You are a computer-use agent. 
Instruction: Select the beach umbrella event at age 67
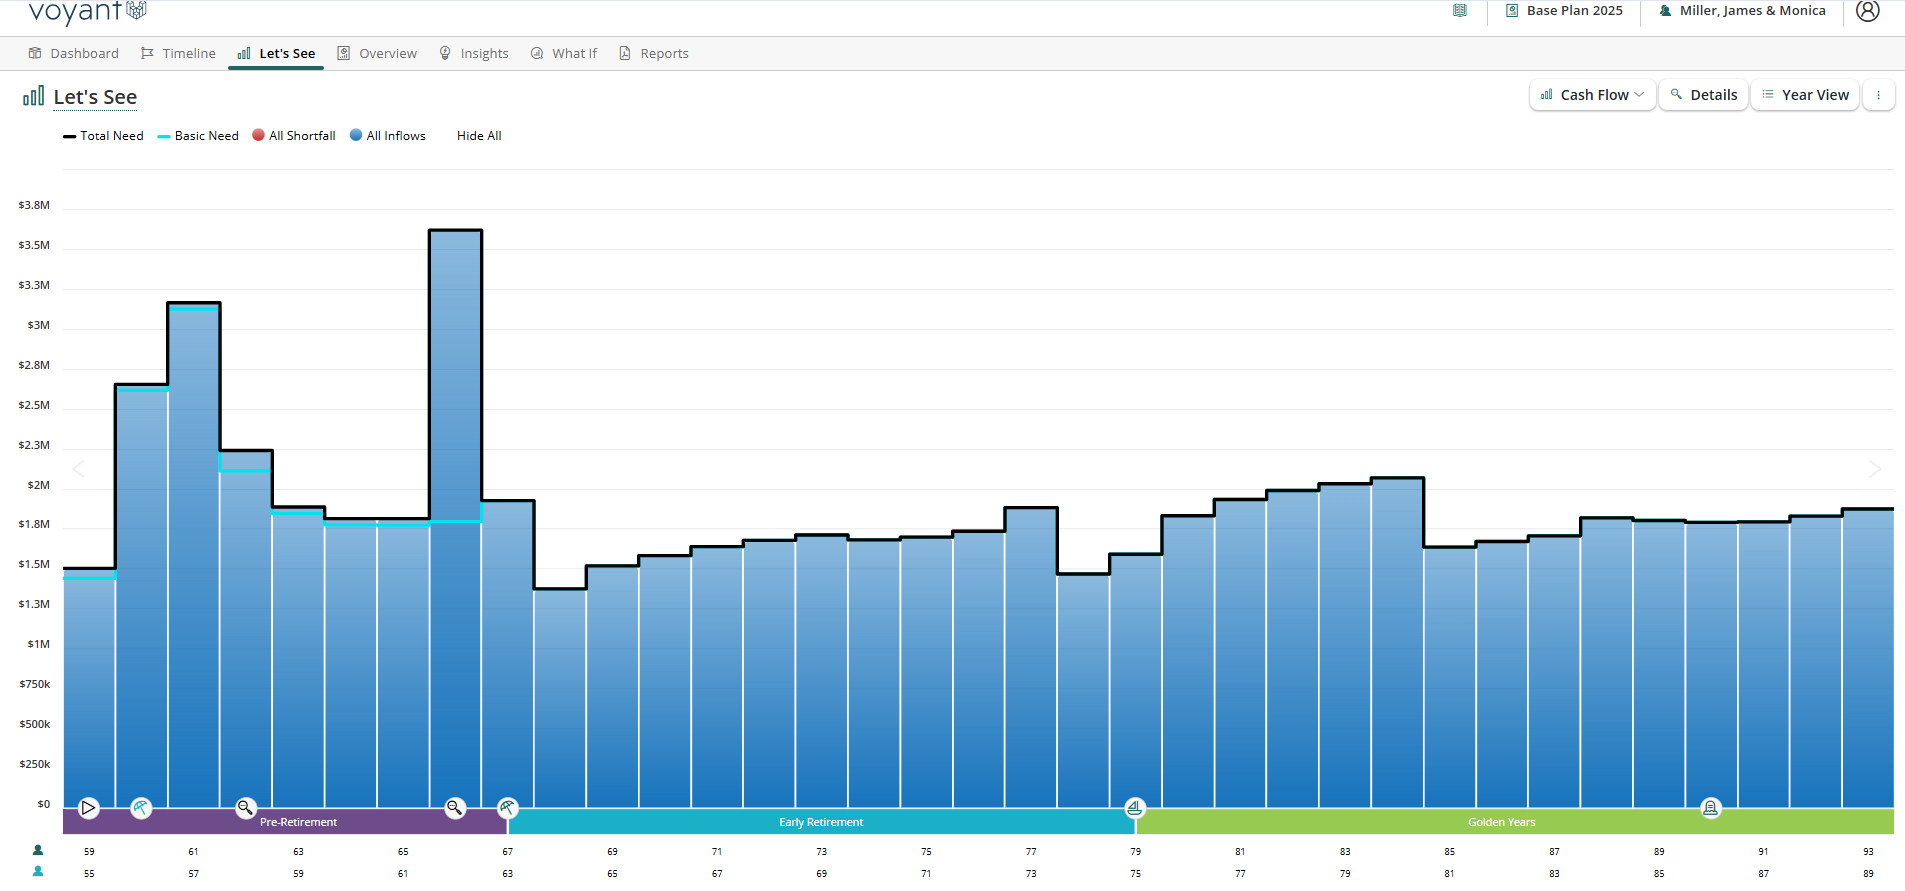pos(508,808)
